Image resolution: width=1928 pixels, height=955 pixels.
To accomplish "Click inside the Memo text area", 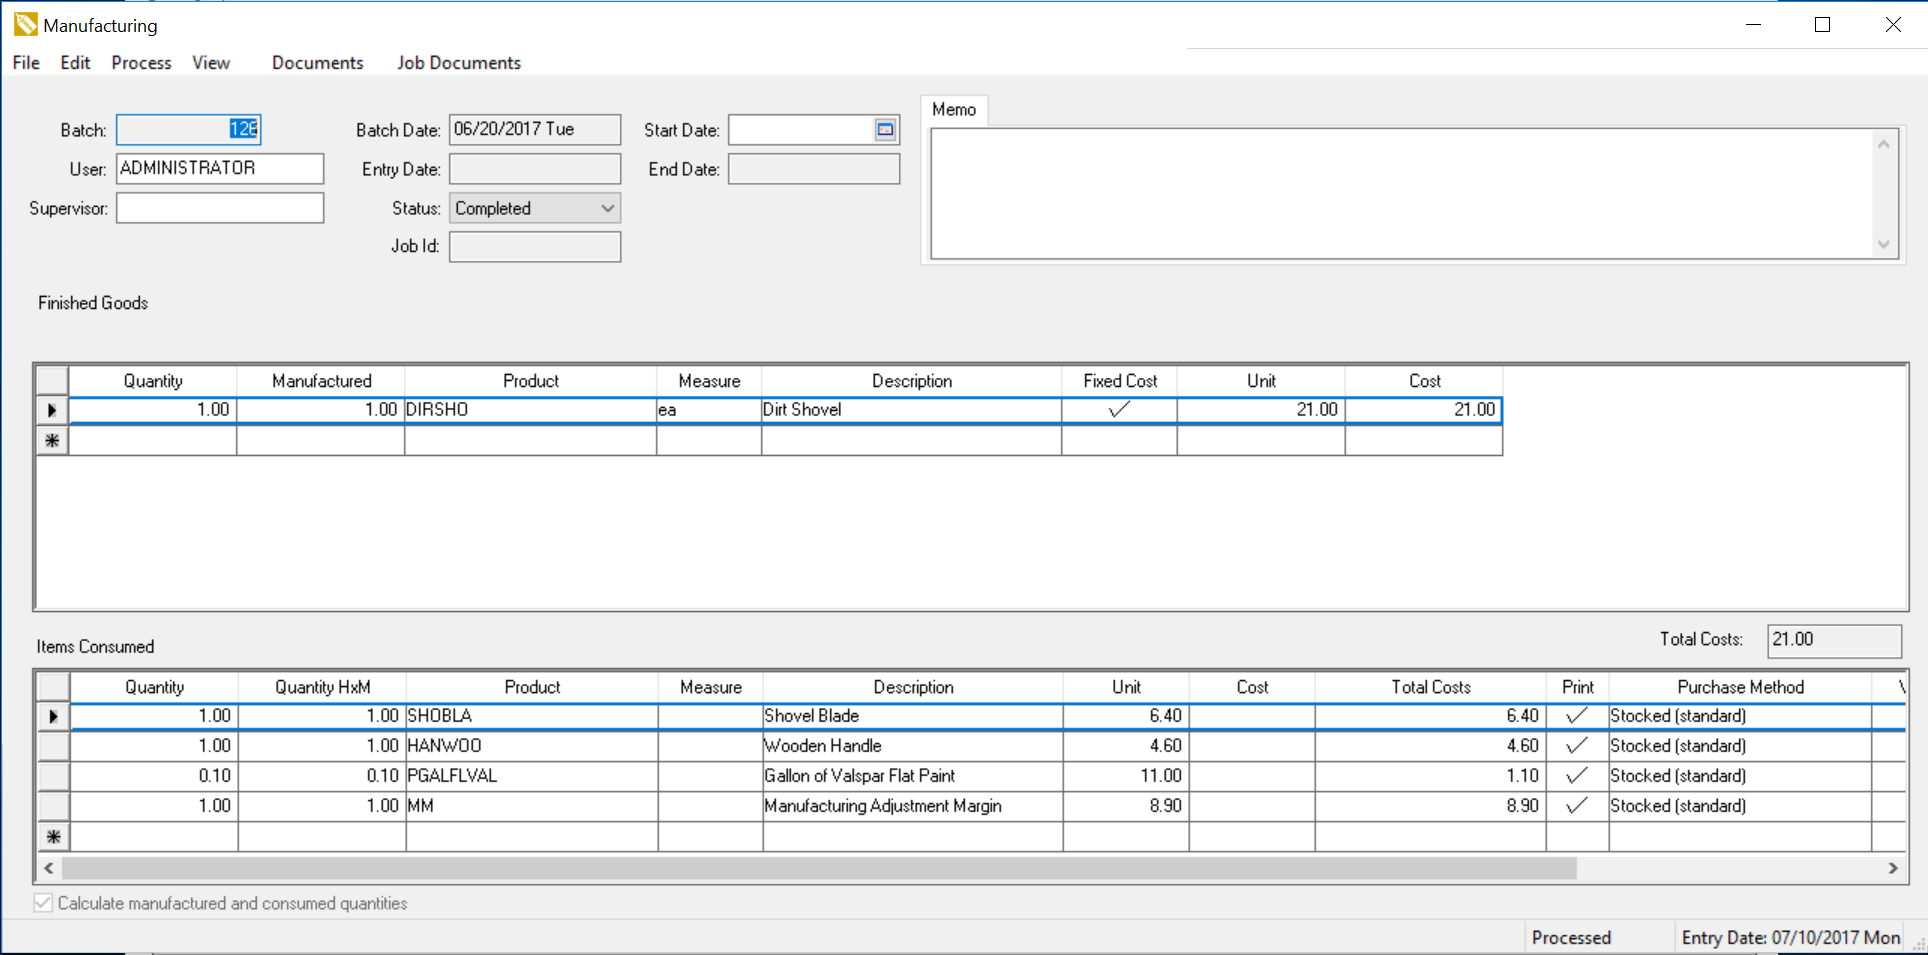I will pos(1400,193).
